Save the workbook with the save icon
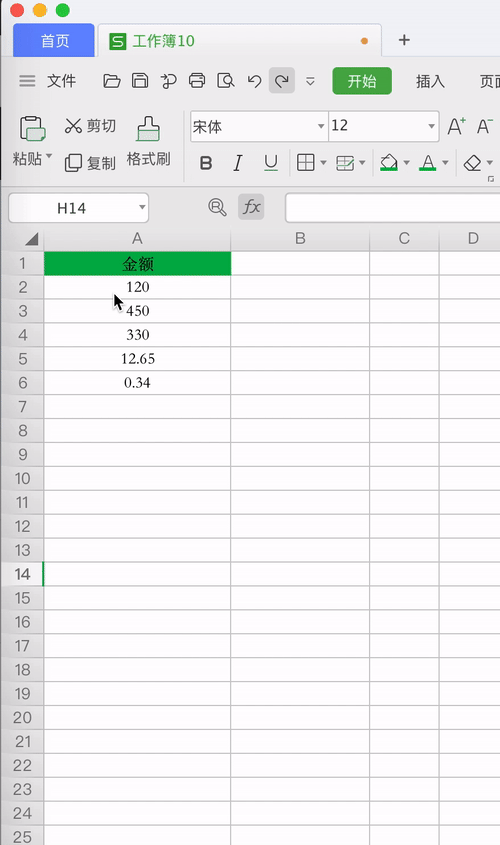The image size is (500, 845). 140,81
